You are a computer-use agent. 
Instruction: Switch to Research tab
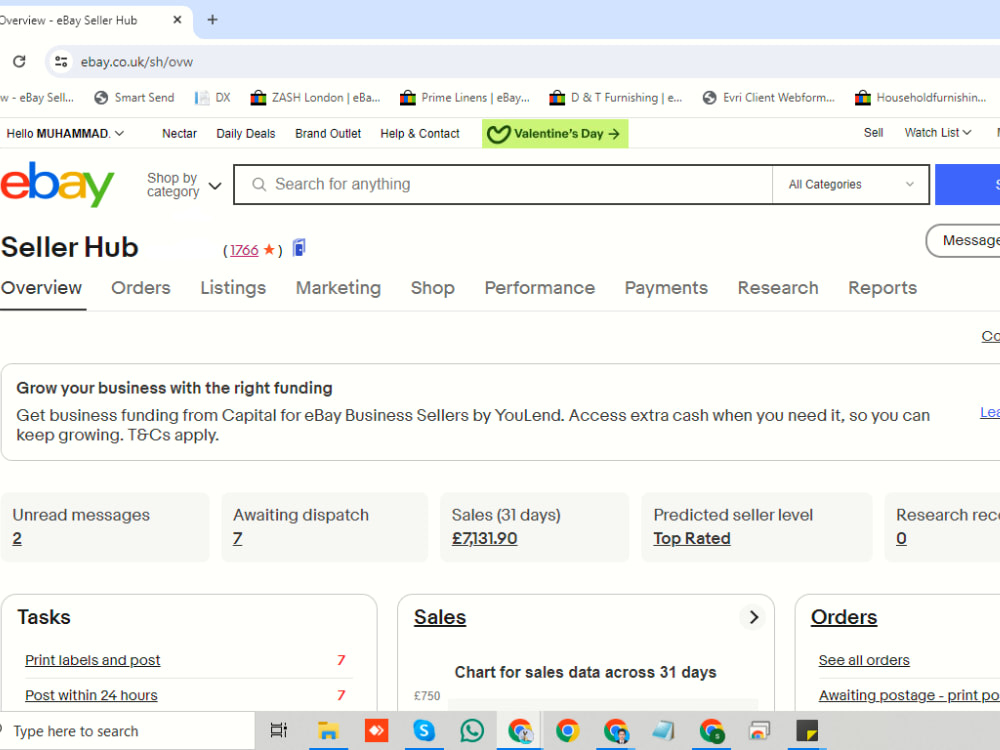point(777,288)
